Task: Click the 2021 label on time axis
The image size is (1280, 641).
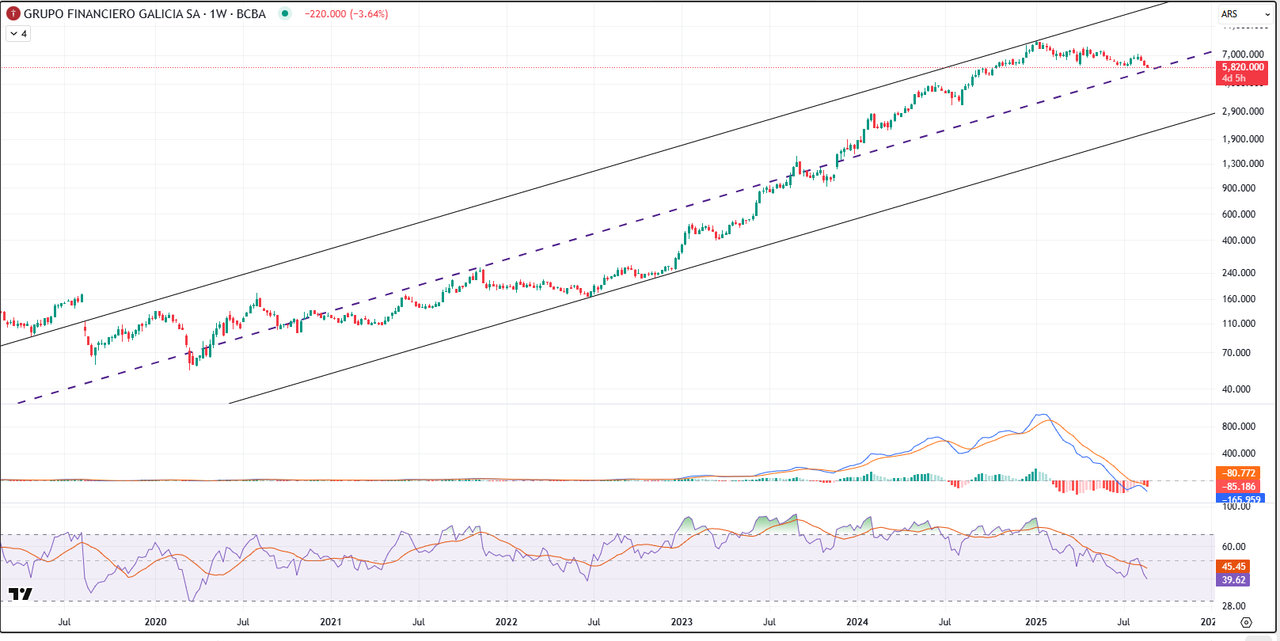Action: (x=331, y=622)
